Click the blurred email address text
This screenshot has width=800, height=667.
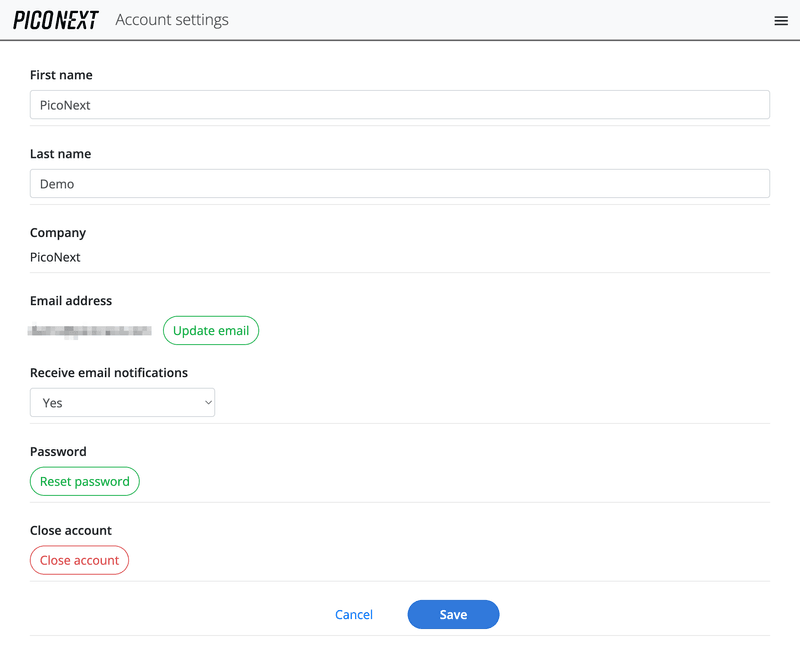coord(90,331)
